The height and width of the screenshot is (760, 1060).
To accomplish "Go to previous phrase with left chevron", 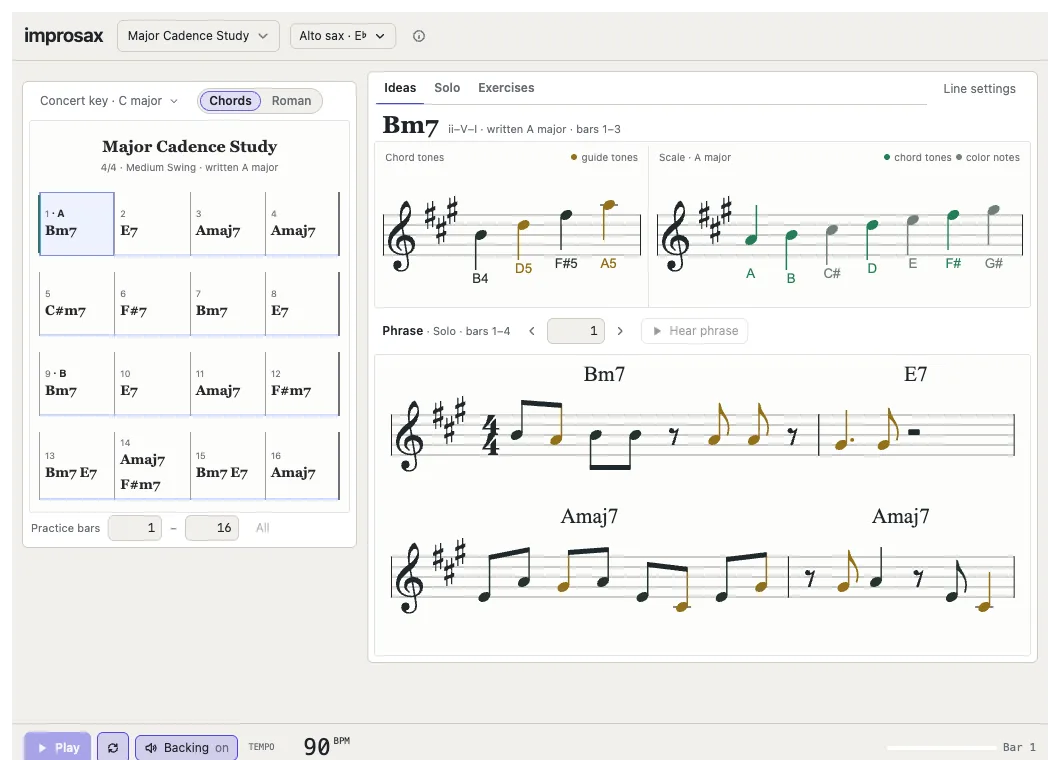I will tap(532, 331).
